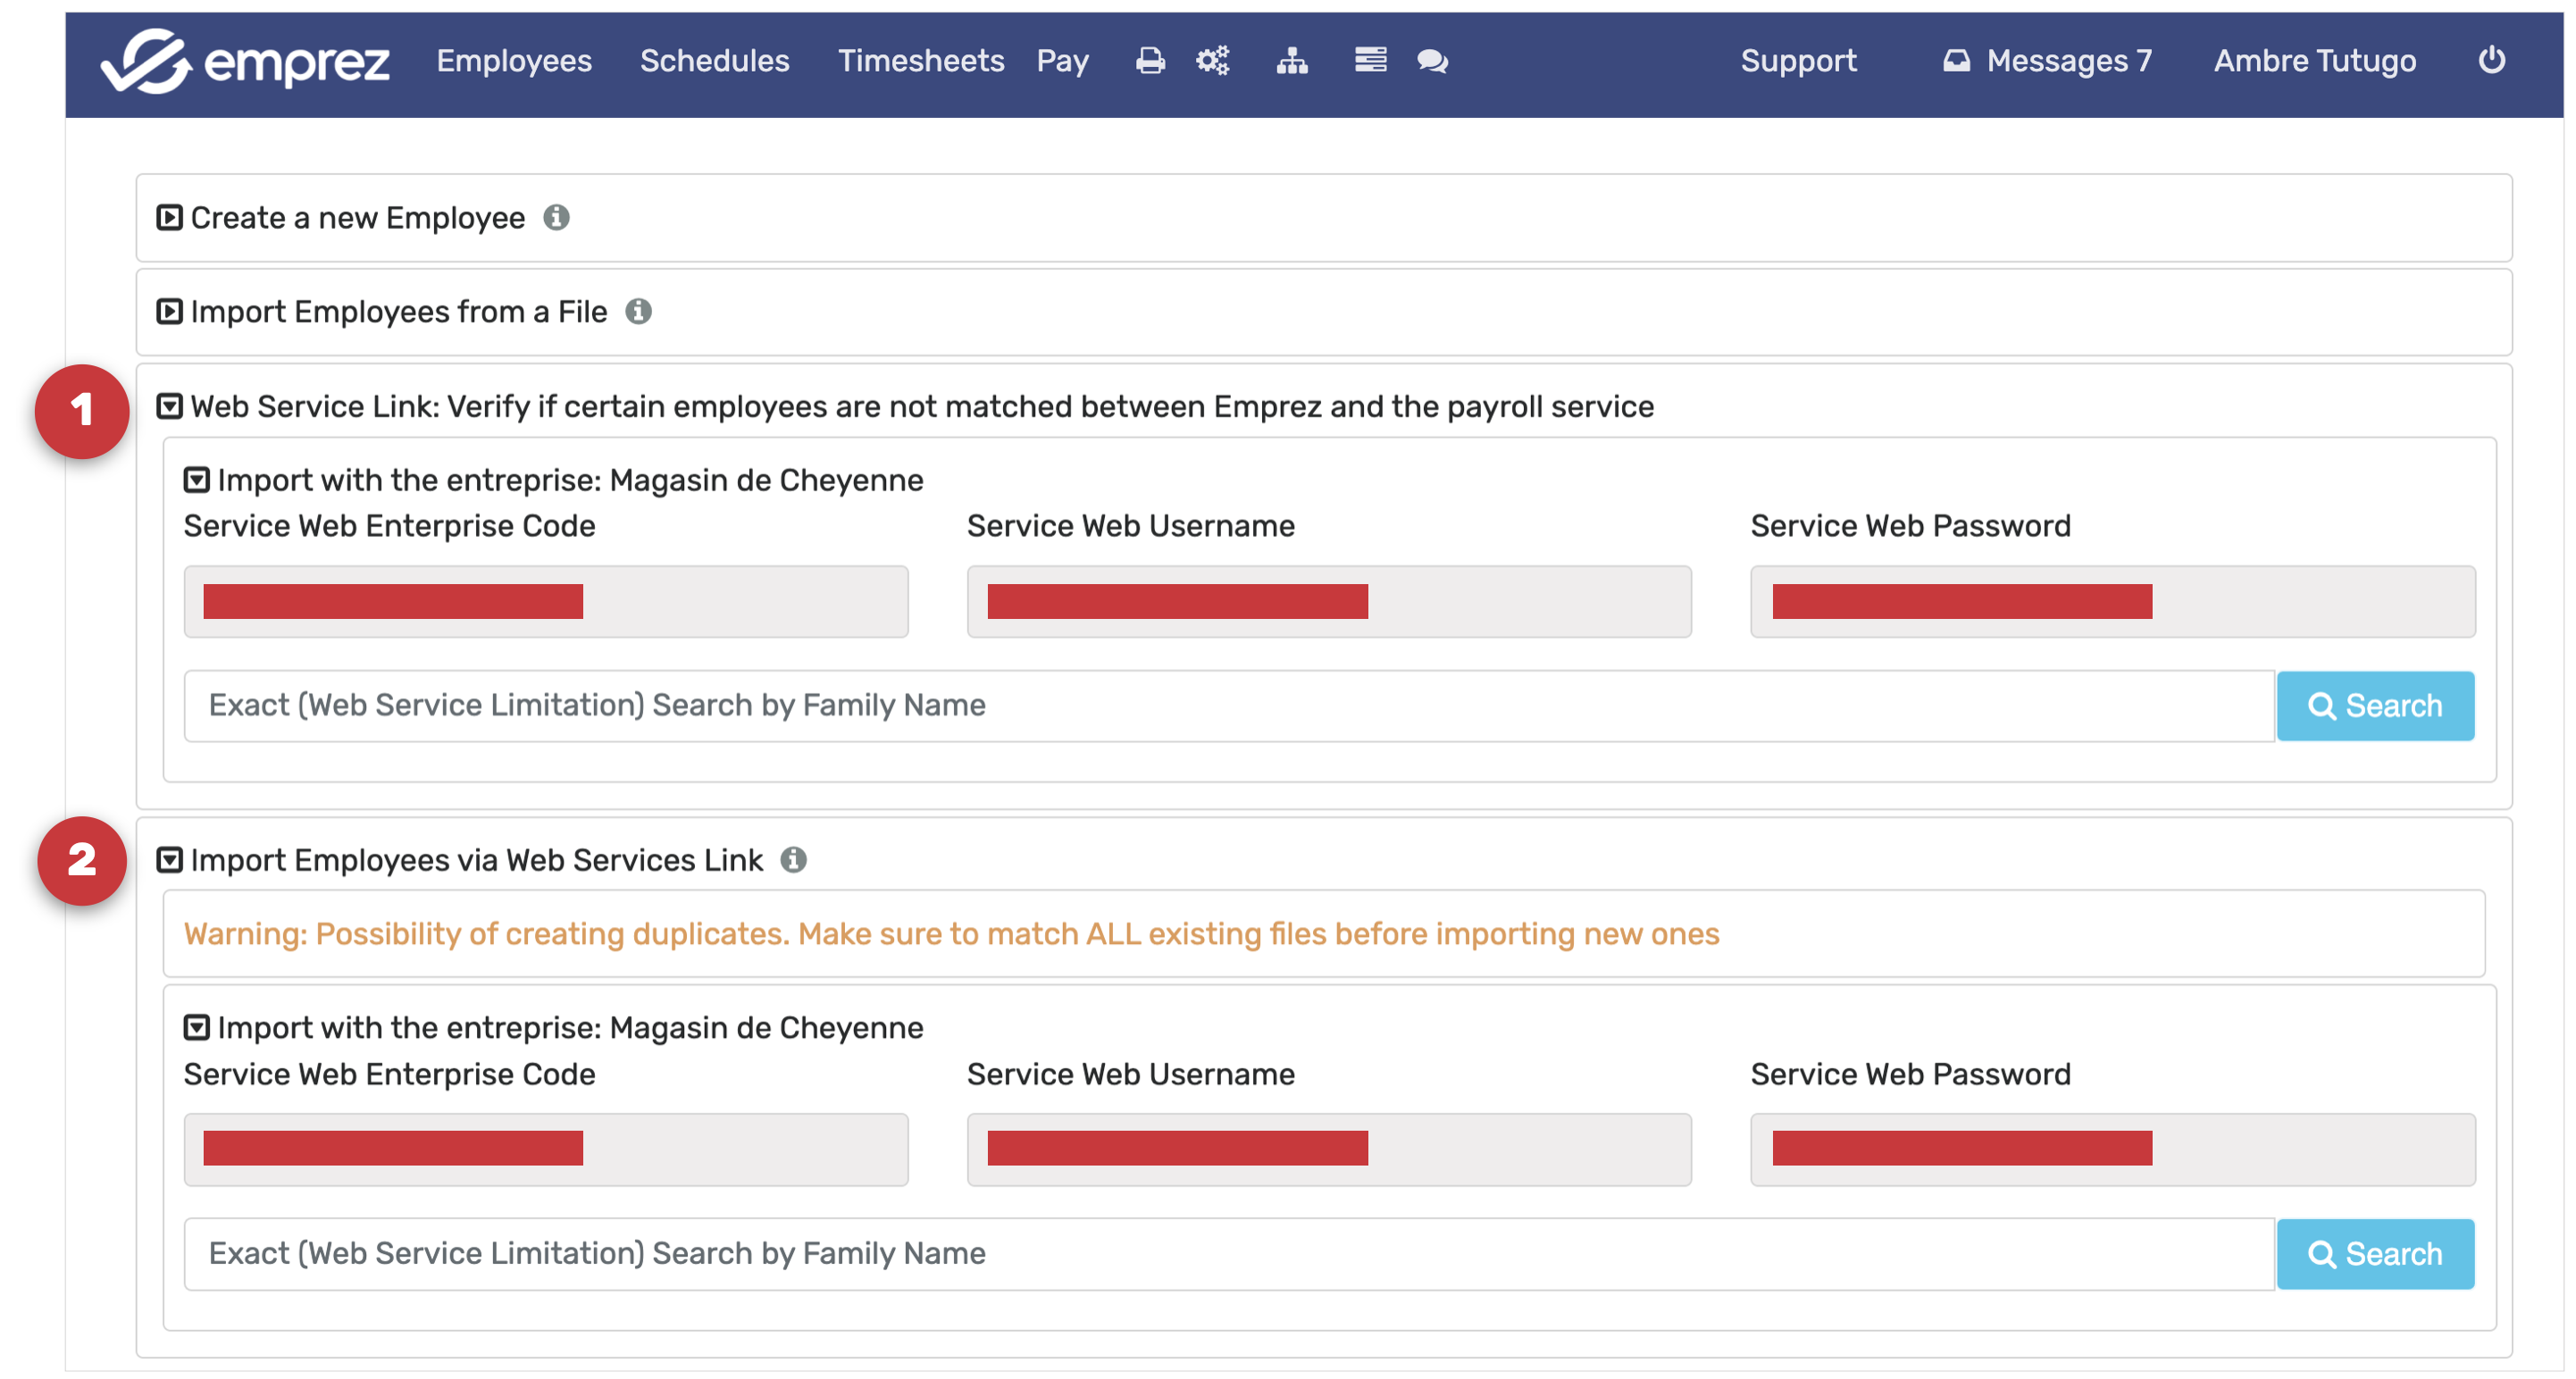Viewport: 2576px width, 1379px height.
Task: Open the chat bubbles icon
Action: coord(1432,62)
